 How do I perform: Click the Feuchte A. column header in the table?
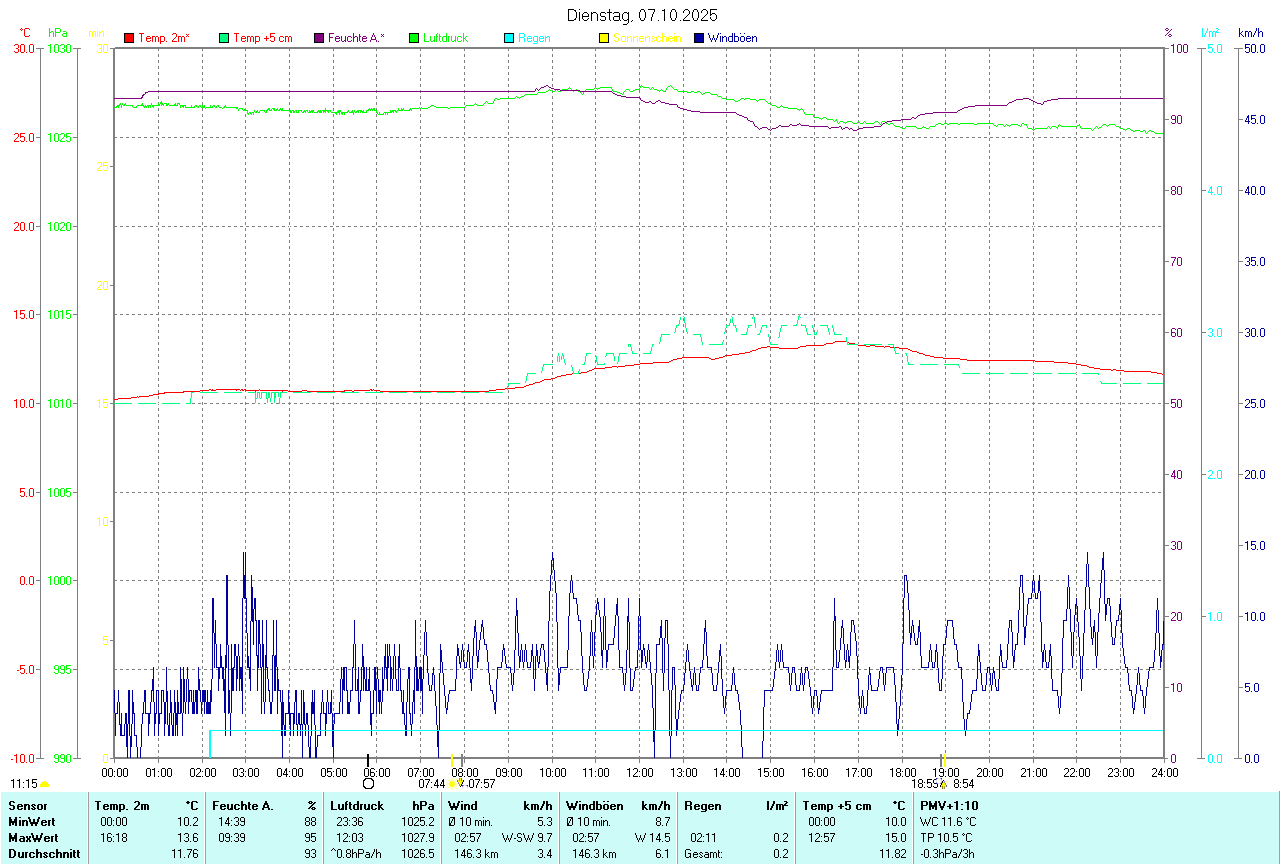pyautogui.click(x=243, y=806)
